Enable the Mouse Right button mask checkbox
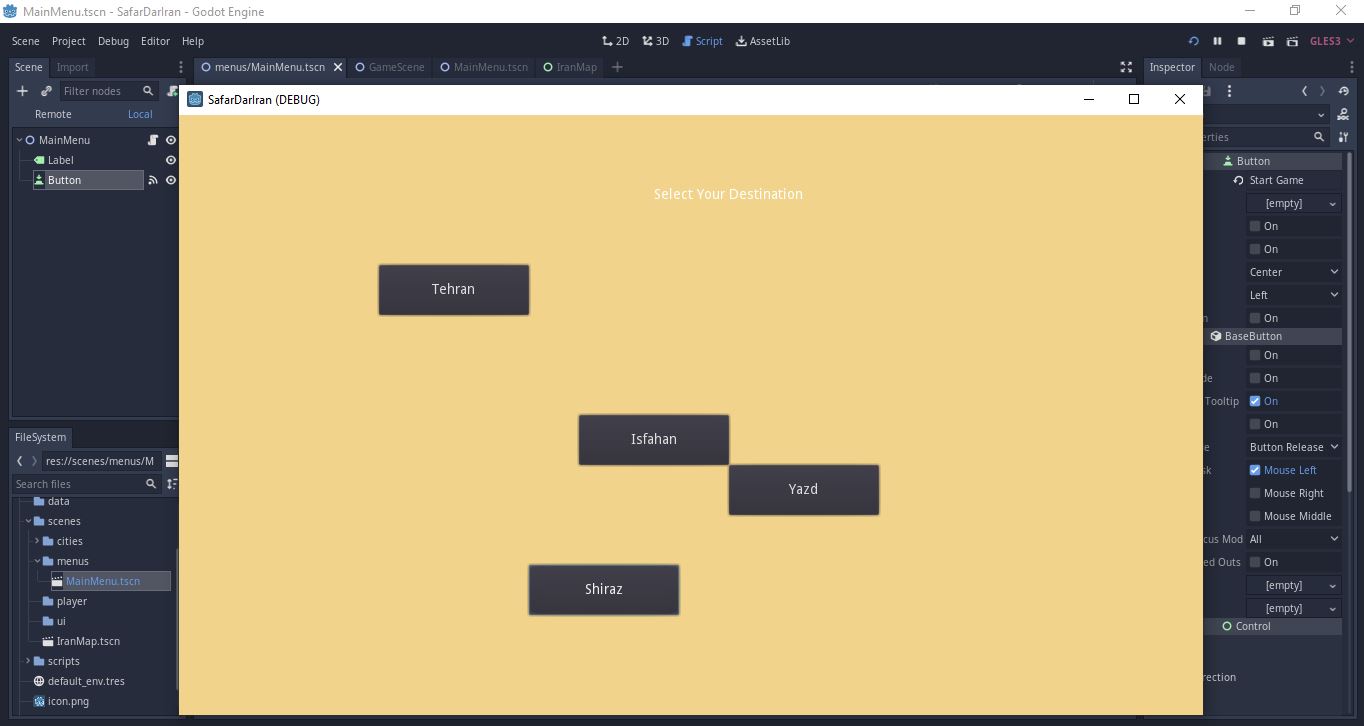 click(x=1255, y=493)
